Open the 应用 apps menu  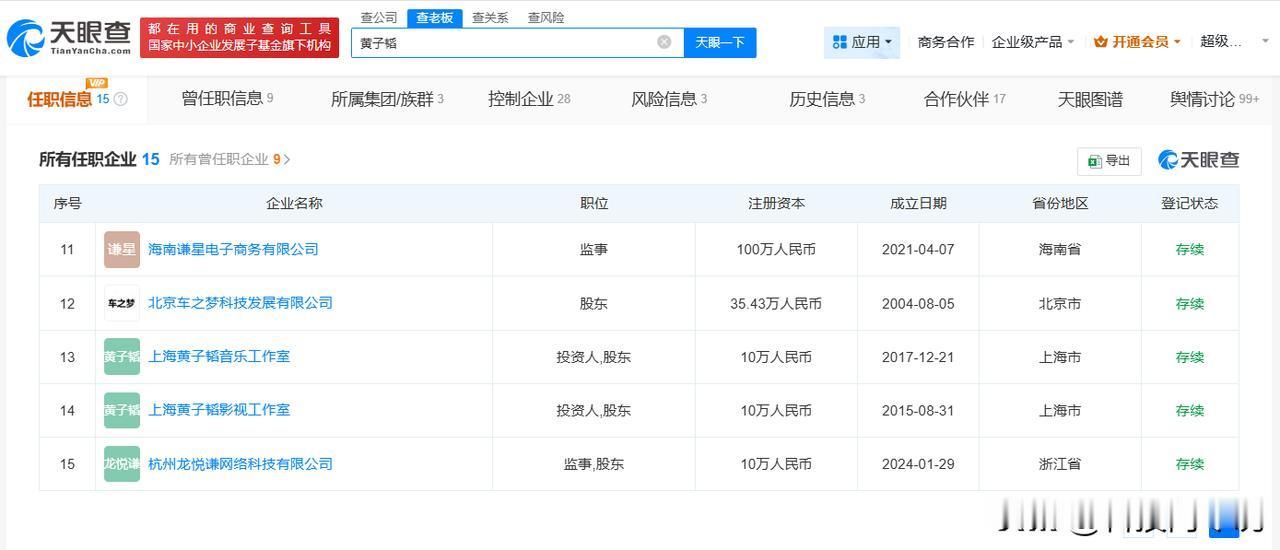(862, 42)
